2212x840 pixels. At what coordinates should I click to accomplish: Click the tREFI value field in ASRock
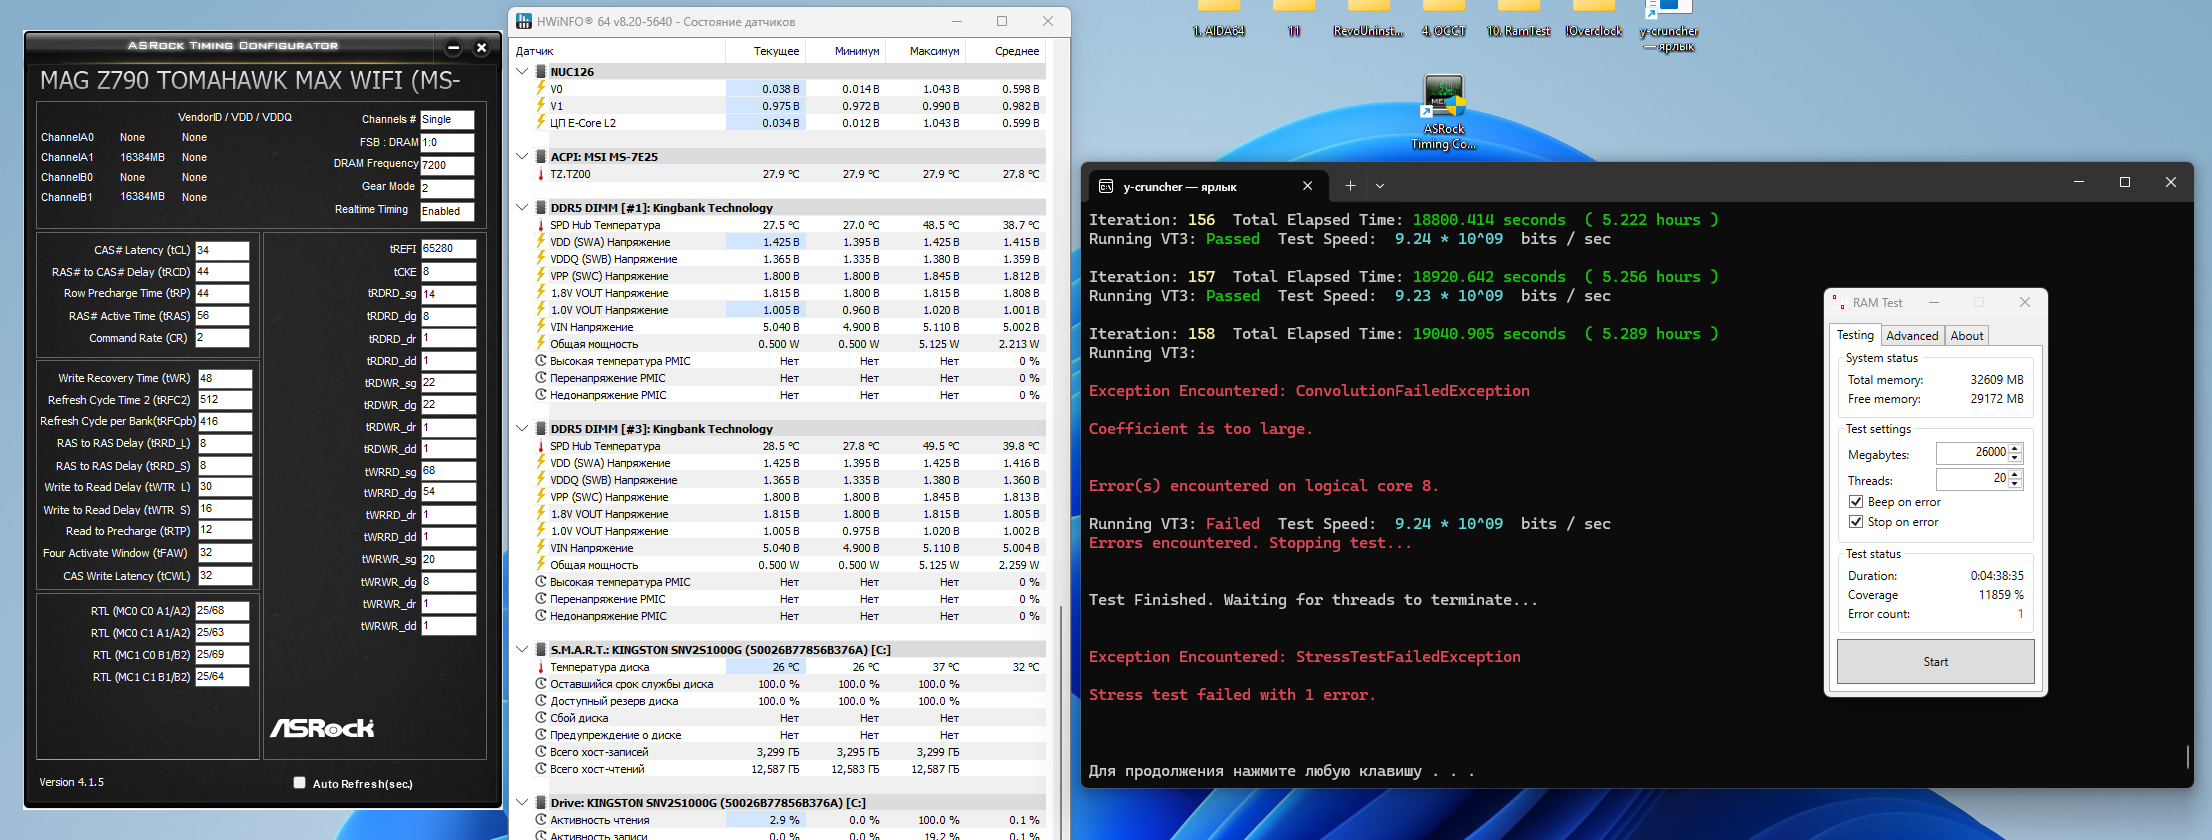click(448, 248)
